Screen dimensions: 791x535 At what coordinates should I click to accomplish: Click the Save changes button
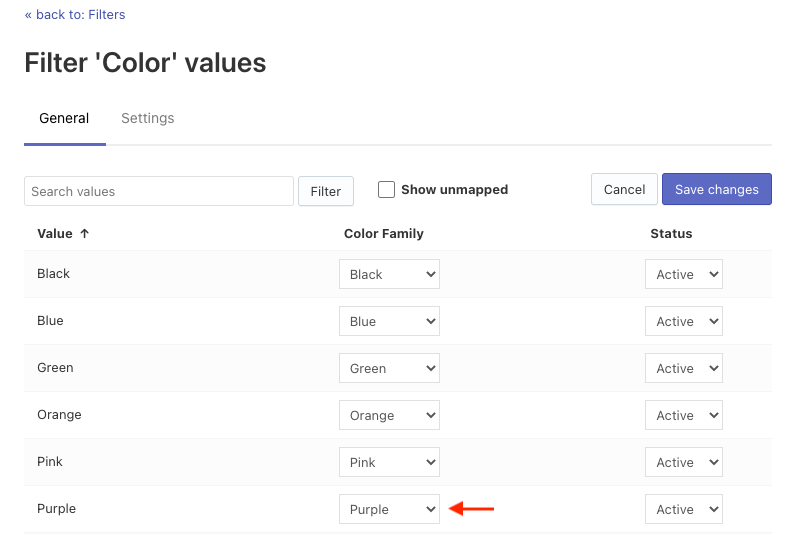(716, 190)
